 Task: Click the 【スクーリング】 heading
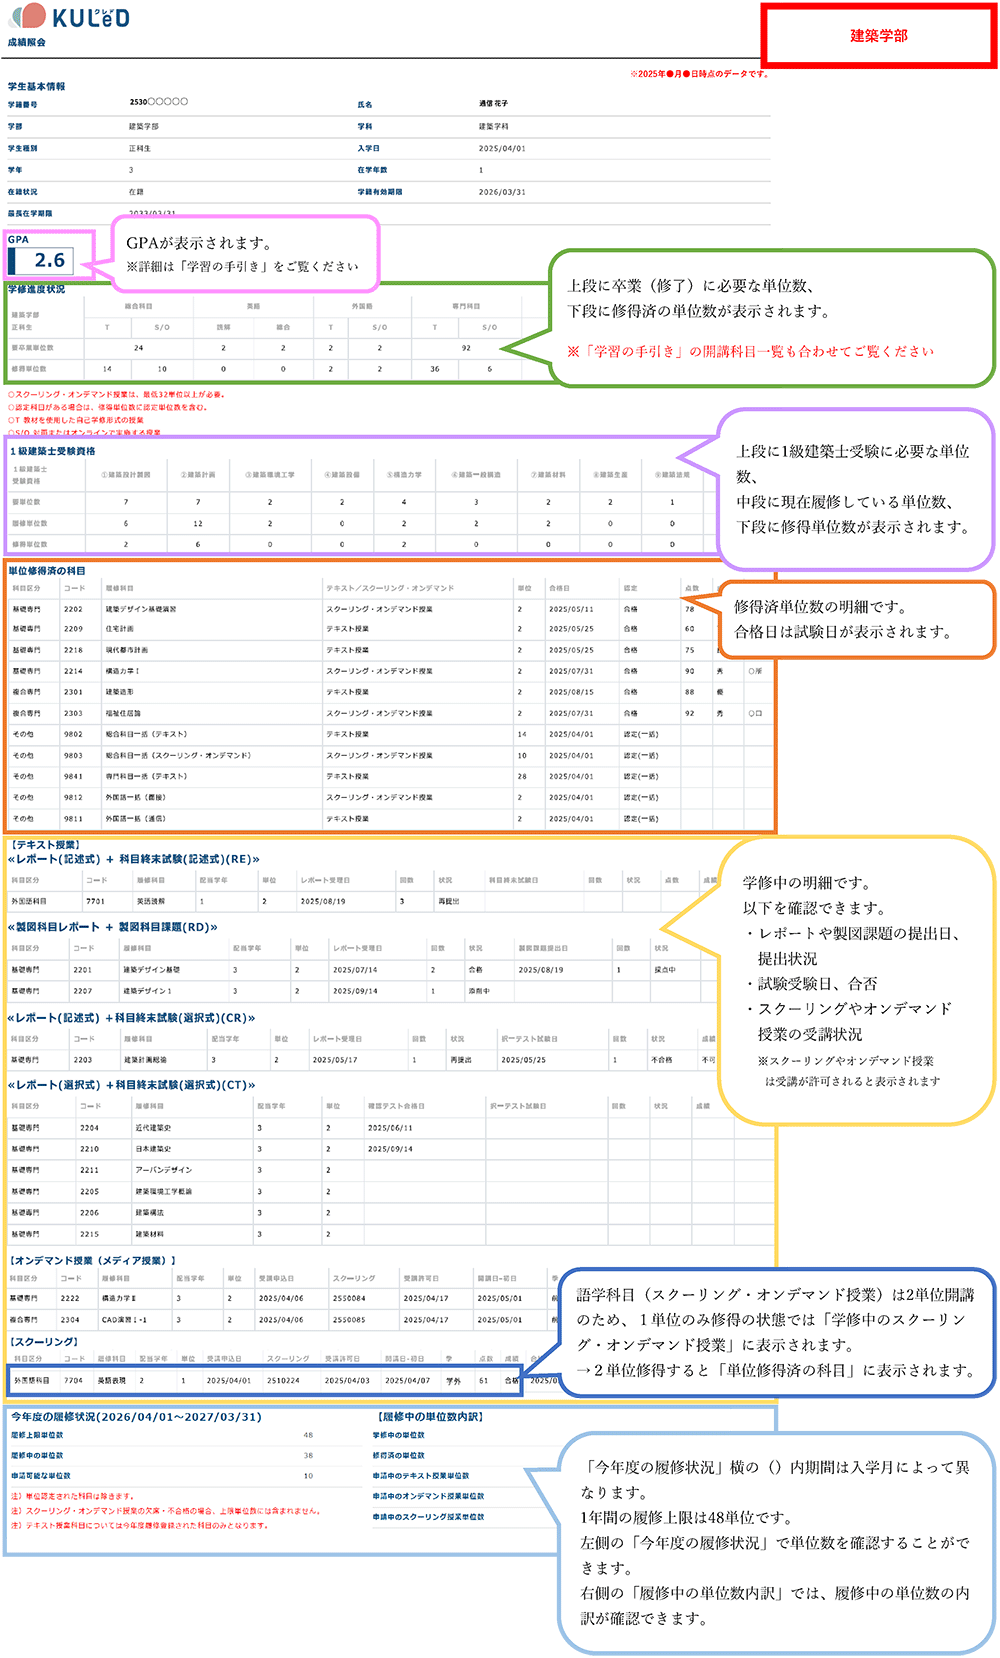(x=45, y=1342)
